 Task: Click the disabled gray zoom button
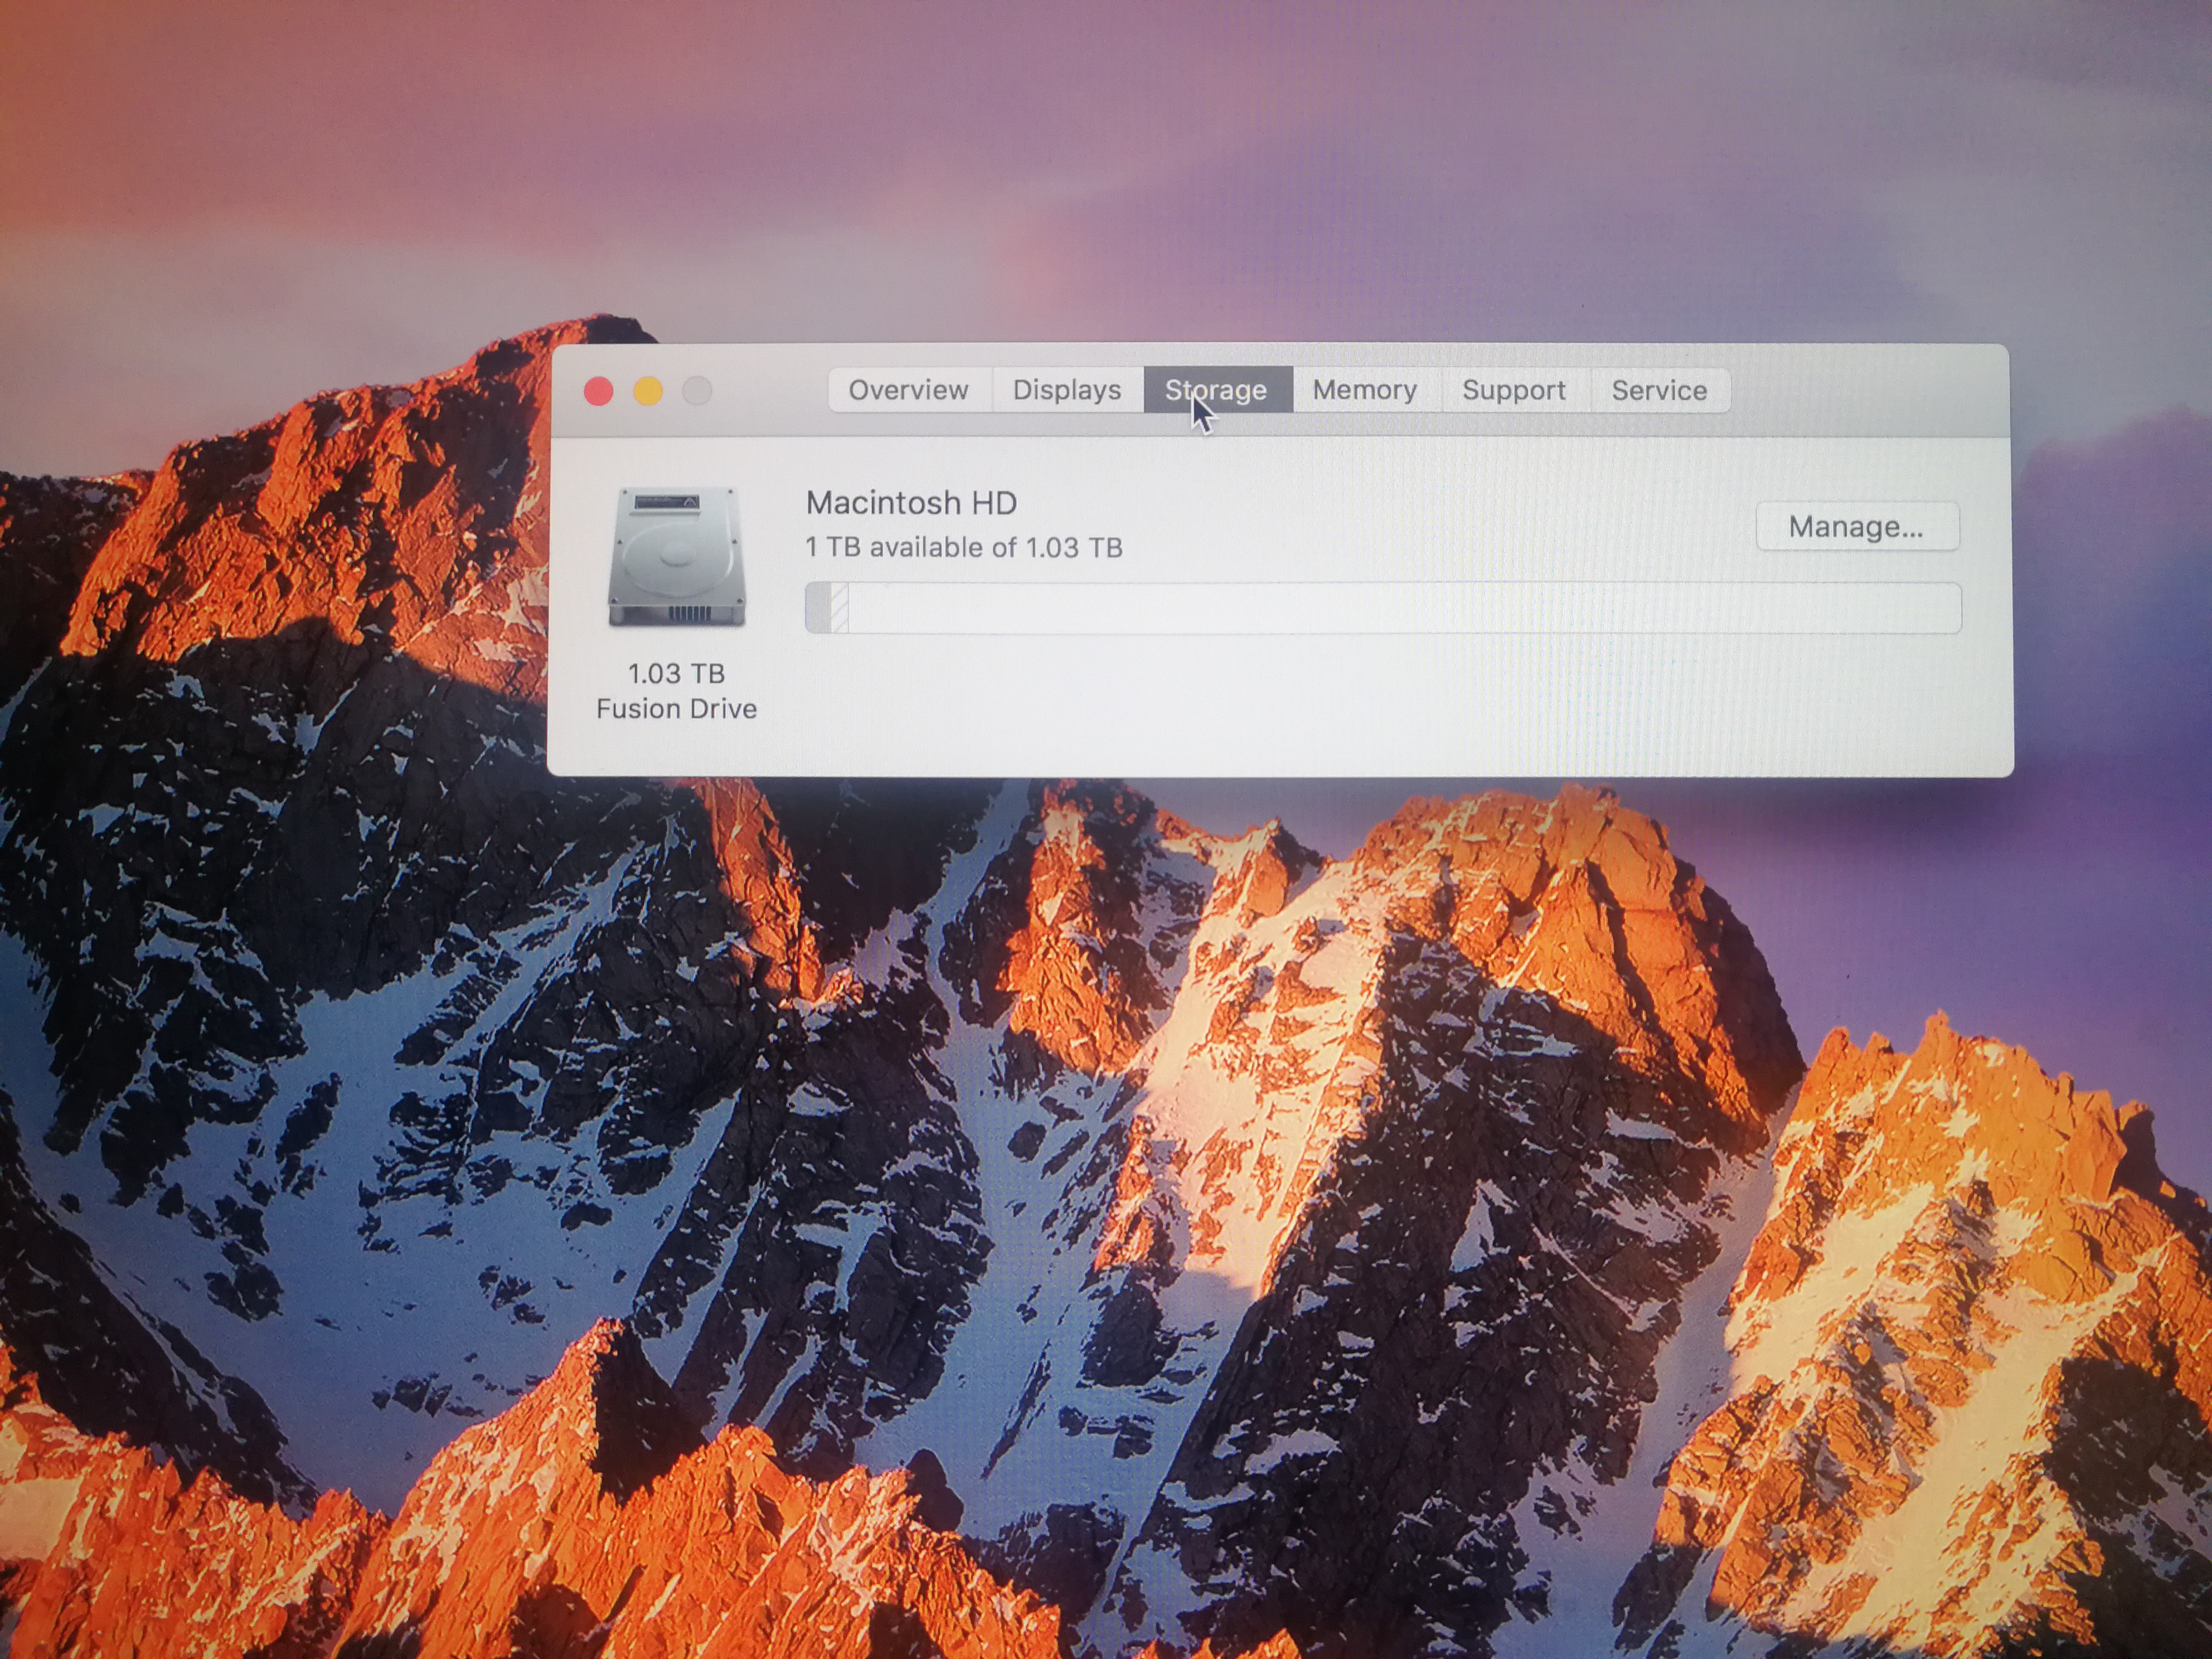(697, 391)
